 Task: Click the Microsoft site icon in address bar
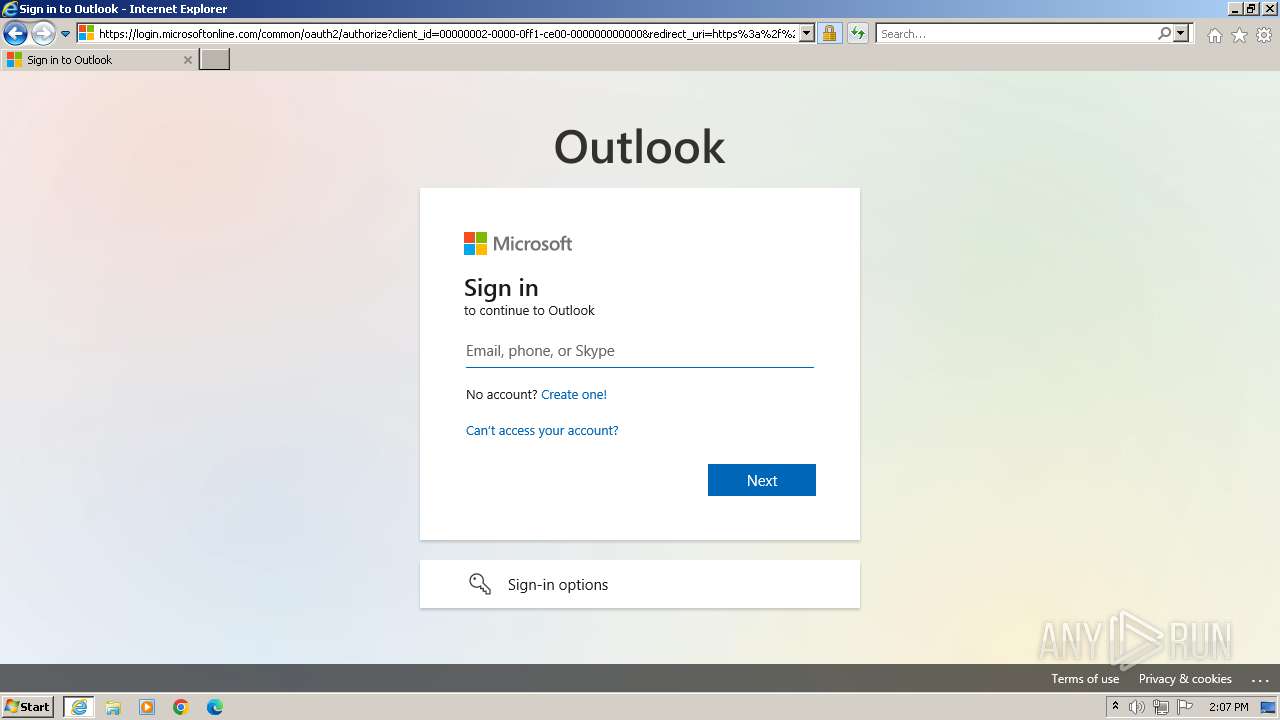(x=87, y=33)
